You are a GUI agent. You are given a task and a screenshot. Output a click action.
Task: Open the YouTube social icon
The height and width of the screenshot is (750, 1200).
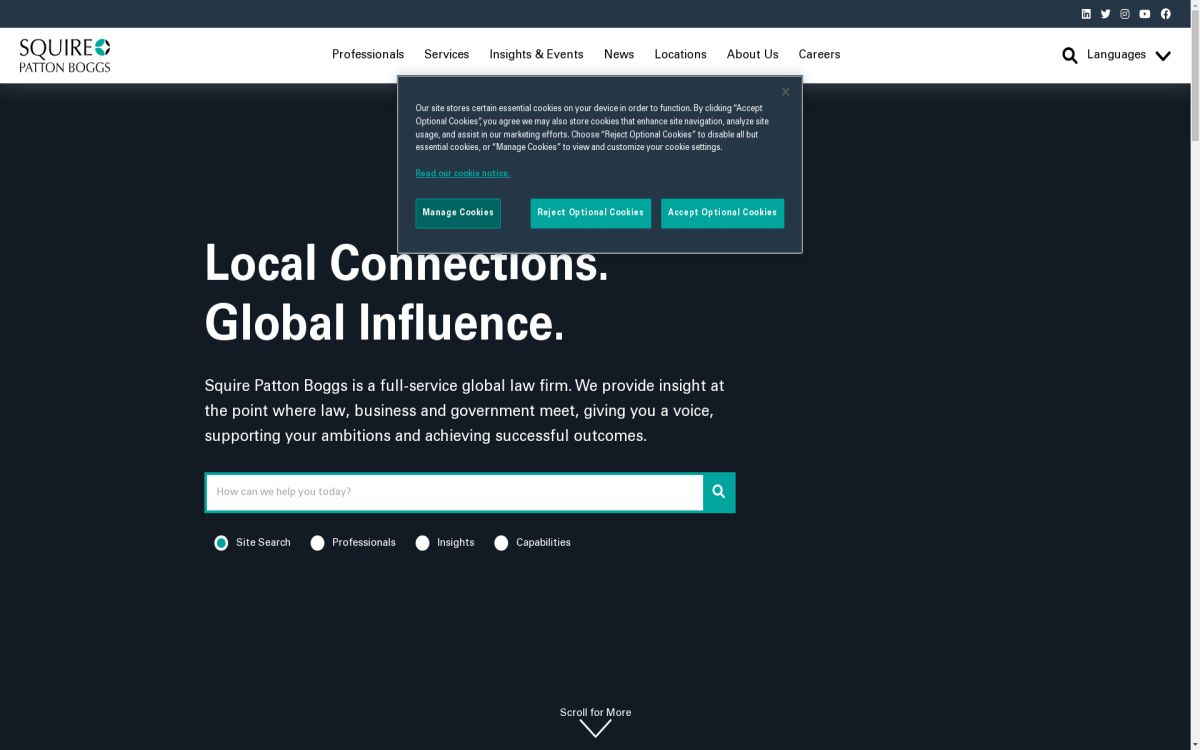[x=1145, y=14]
